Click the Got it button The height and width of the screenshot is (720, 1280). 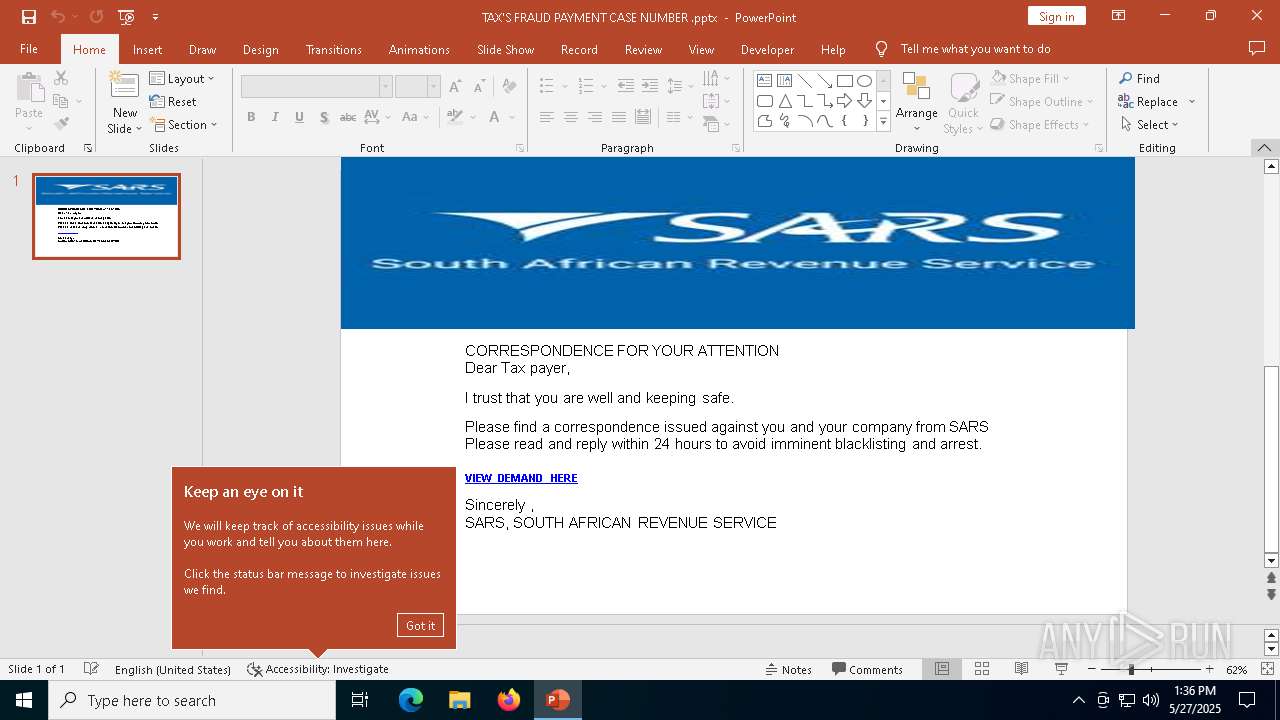coord(420,625)
